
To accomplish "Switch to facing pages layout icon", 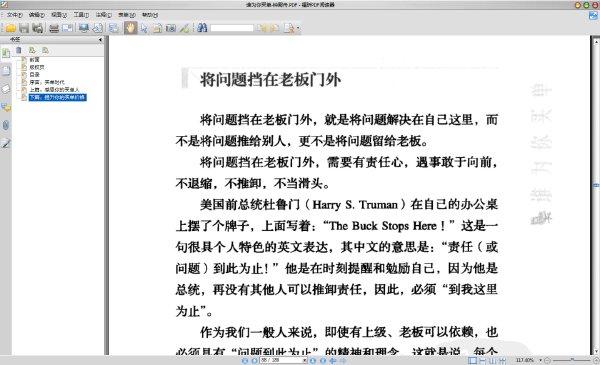I will click(x=492, y=360).
